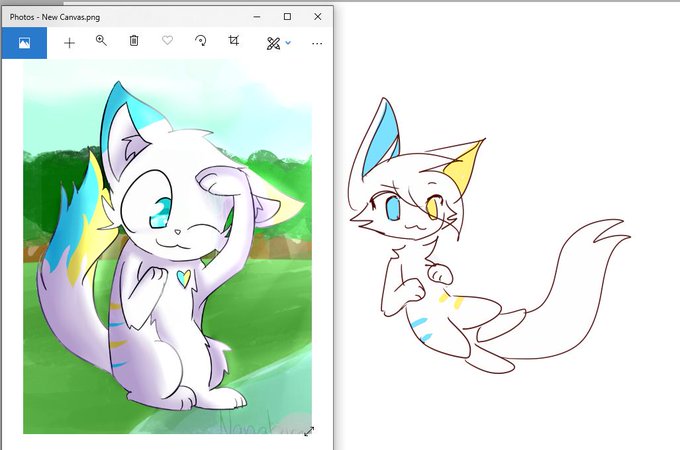
Task: Click the cat sketch in the background window
Action: pyautogui.click(x=489, y=235)
